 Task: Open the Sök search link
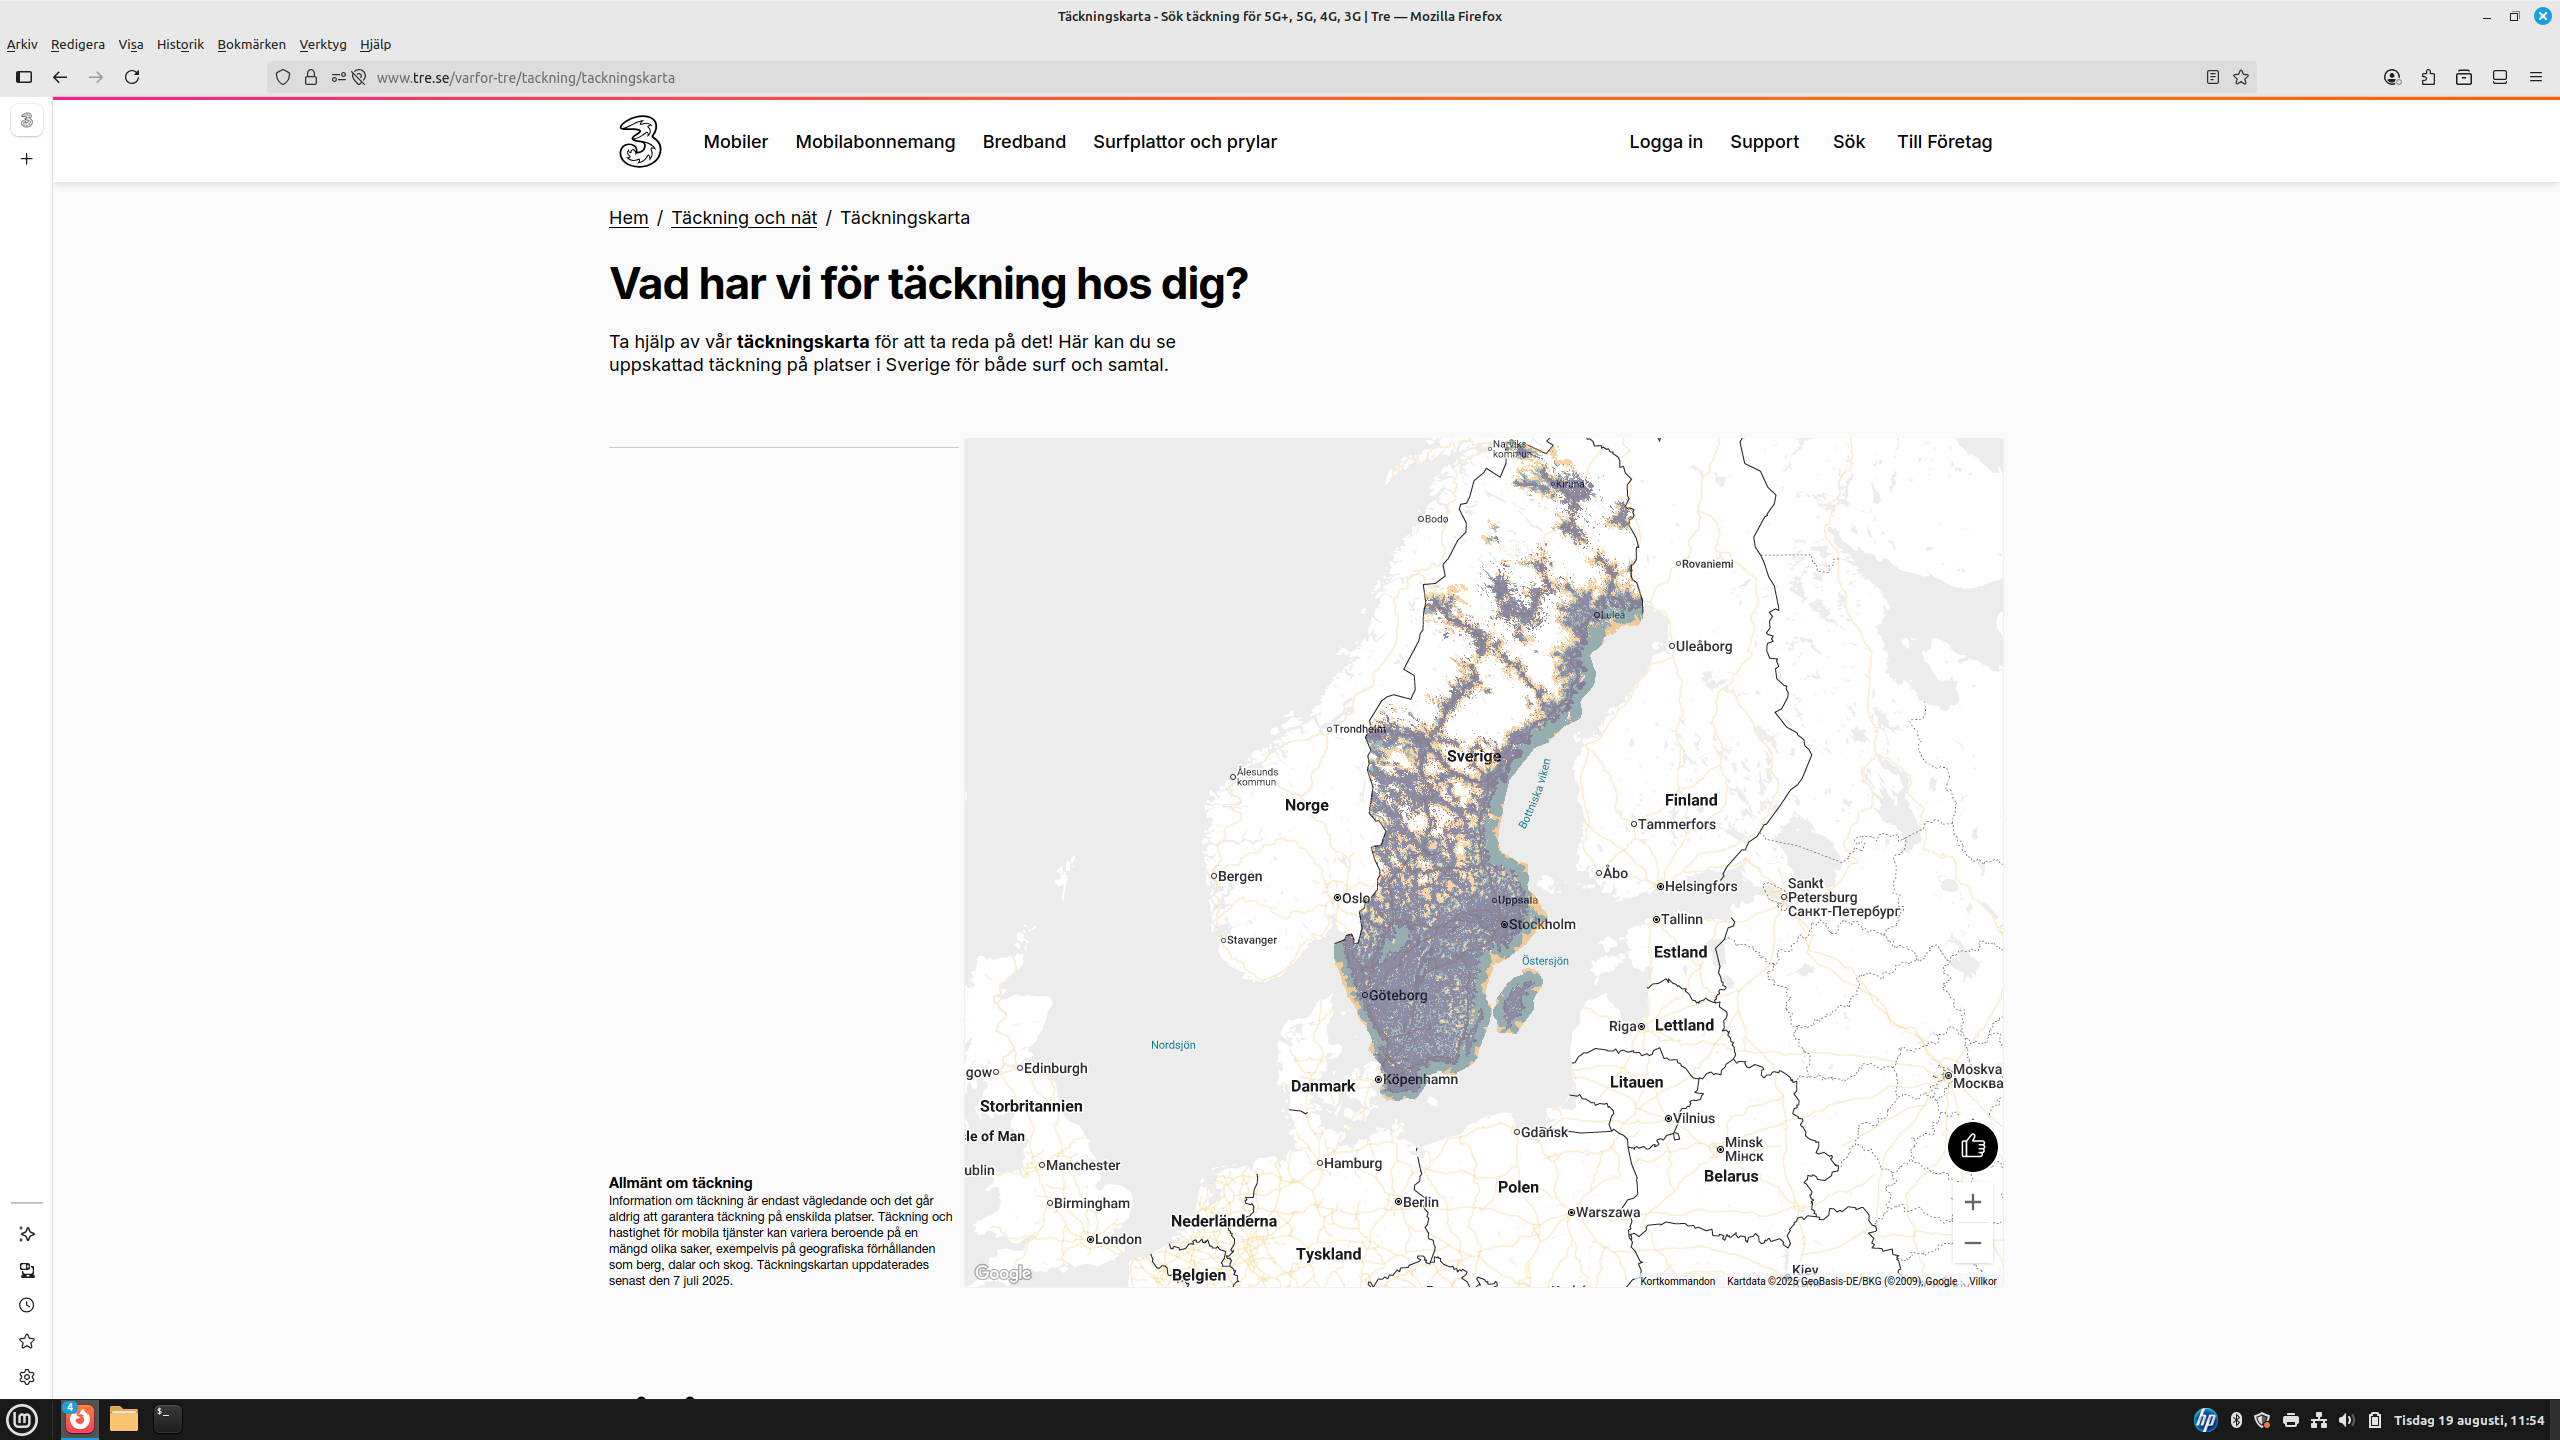[x=1849, y=142]
